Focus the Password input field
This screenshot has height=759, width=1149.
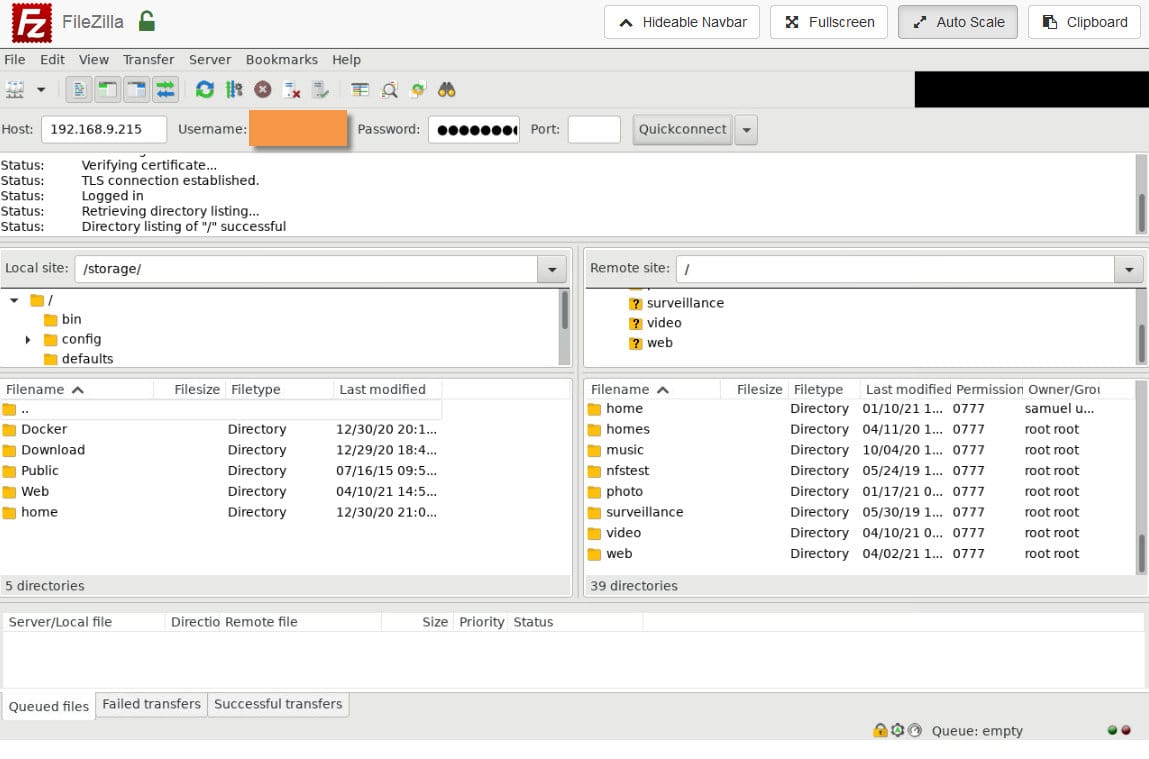pos(474,130)
